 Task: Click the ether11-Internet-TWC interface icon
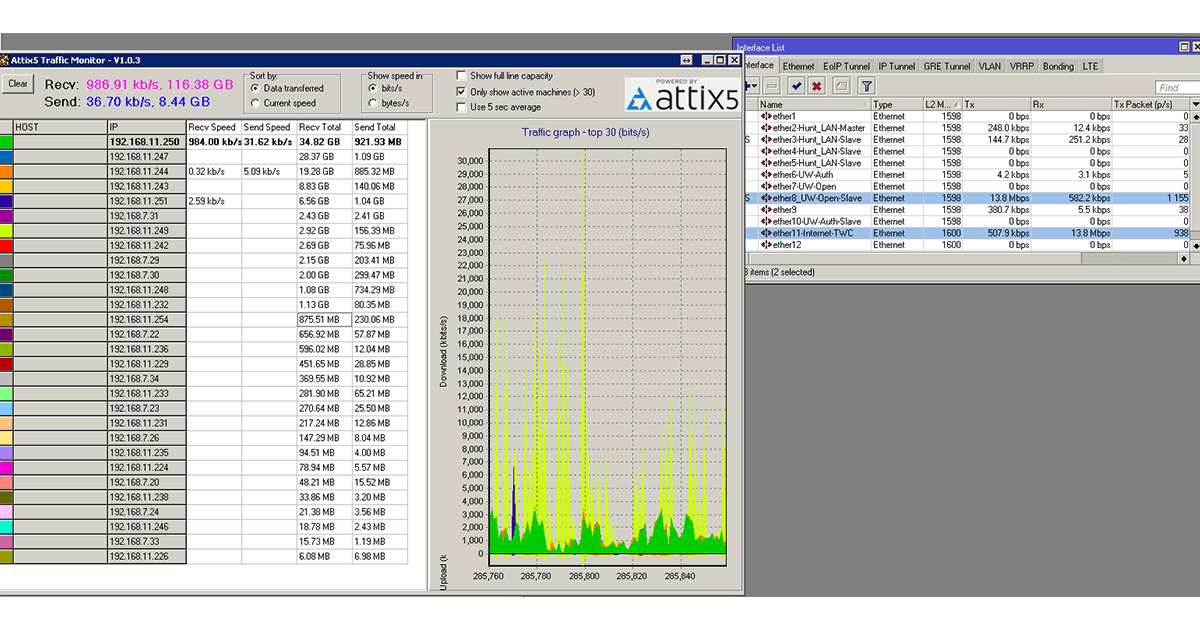point(766,233)
